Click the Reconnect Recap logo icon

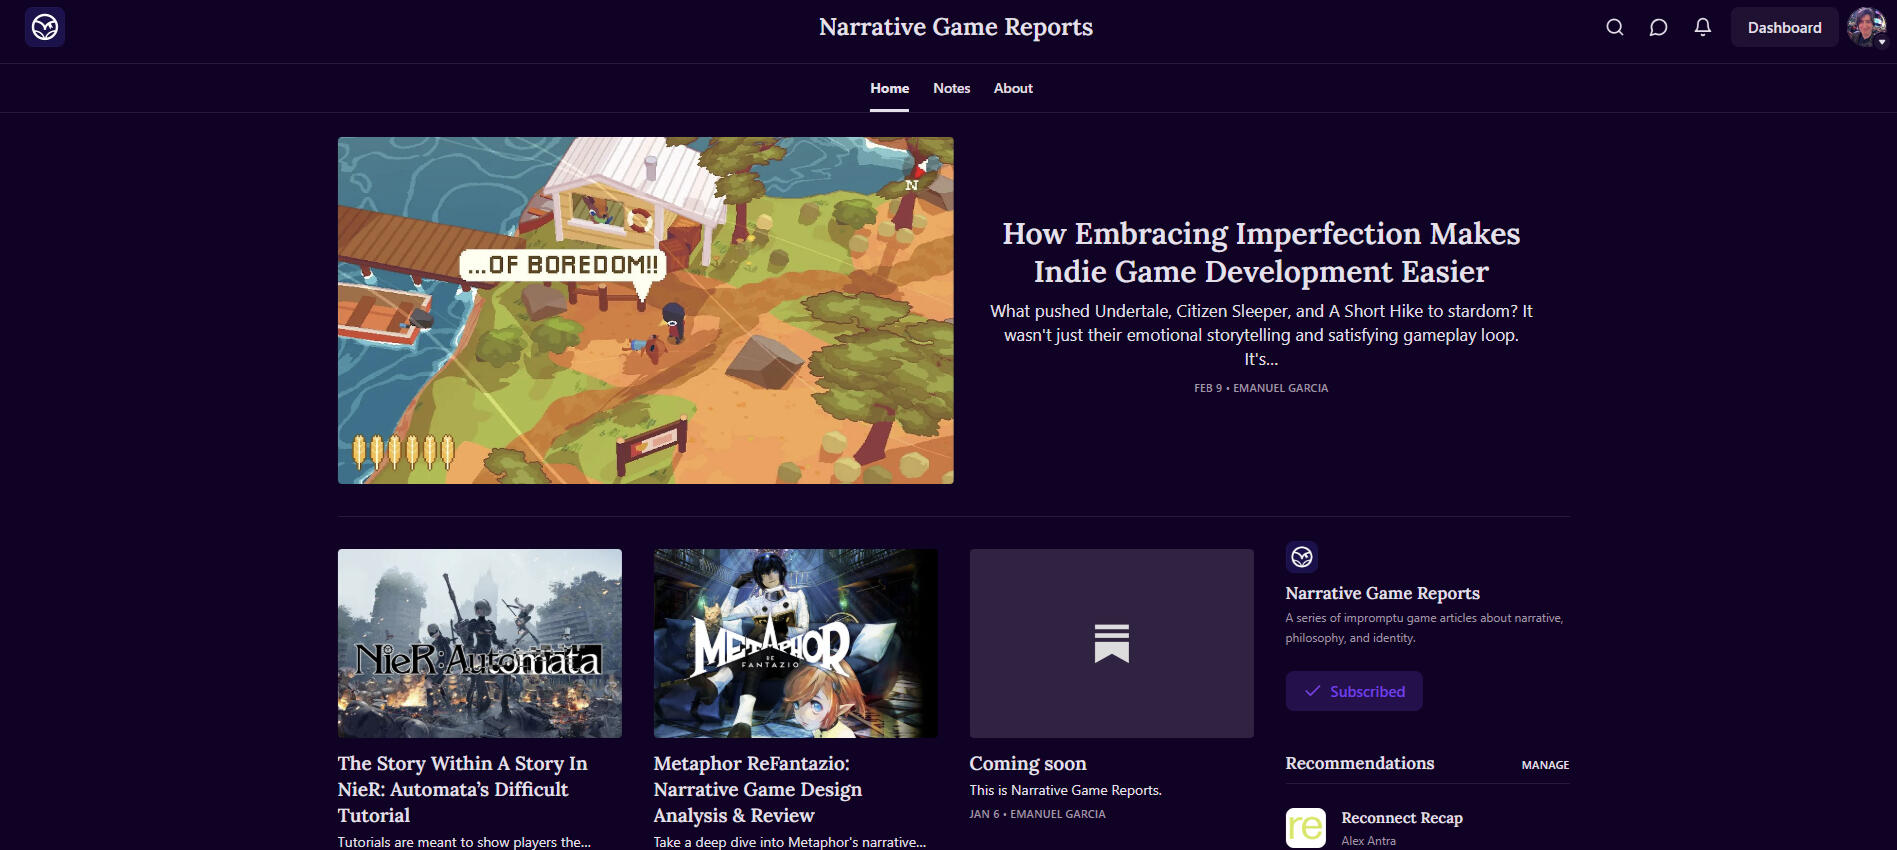pos(1305,827)
